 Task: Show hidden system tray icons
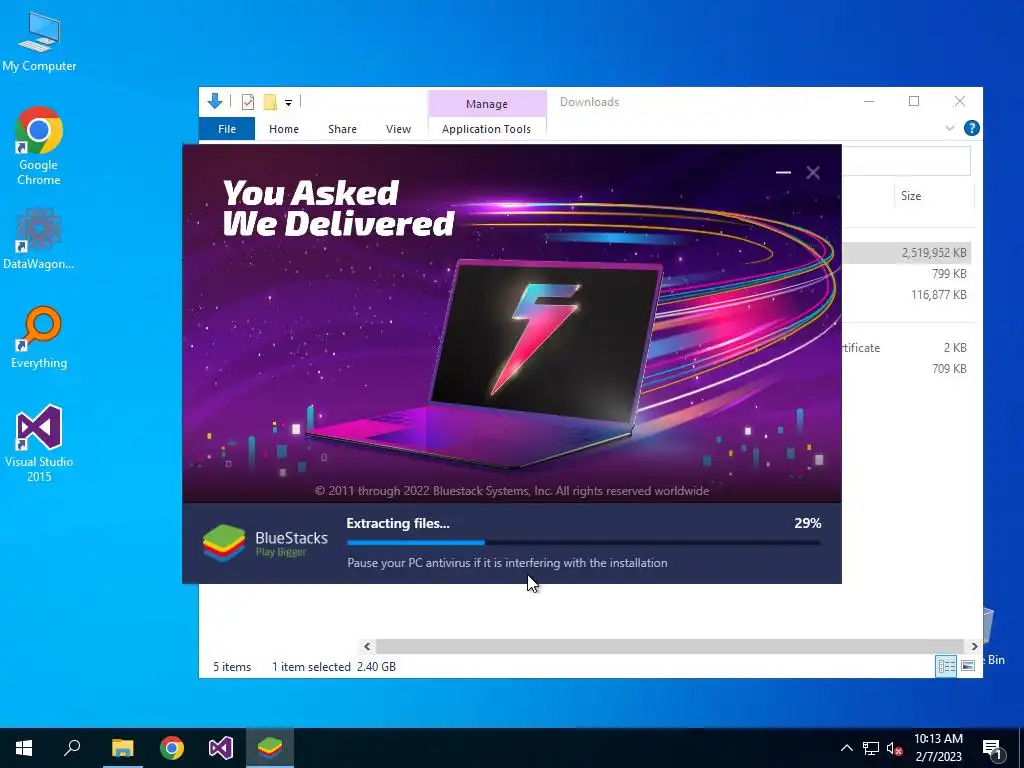[x=846, y=748]
